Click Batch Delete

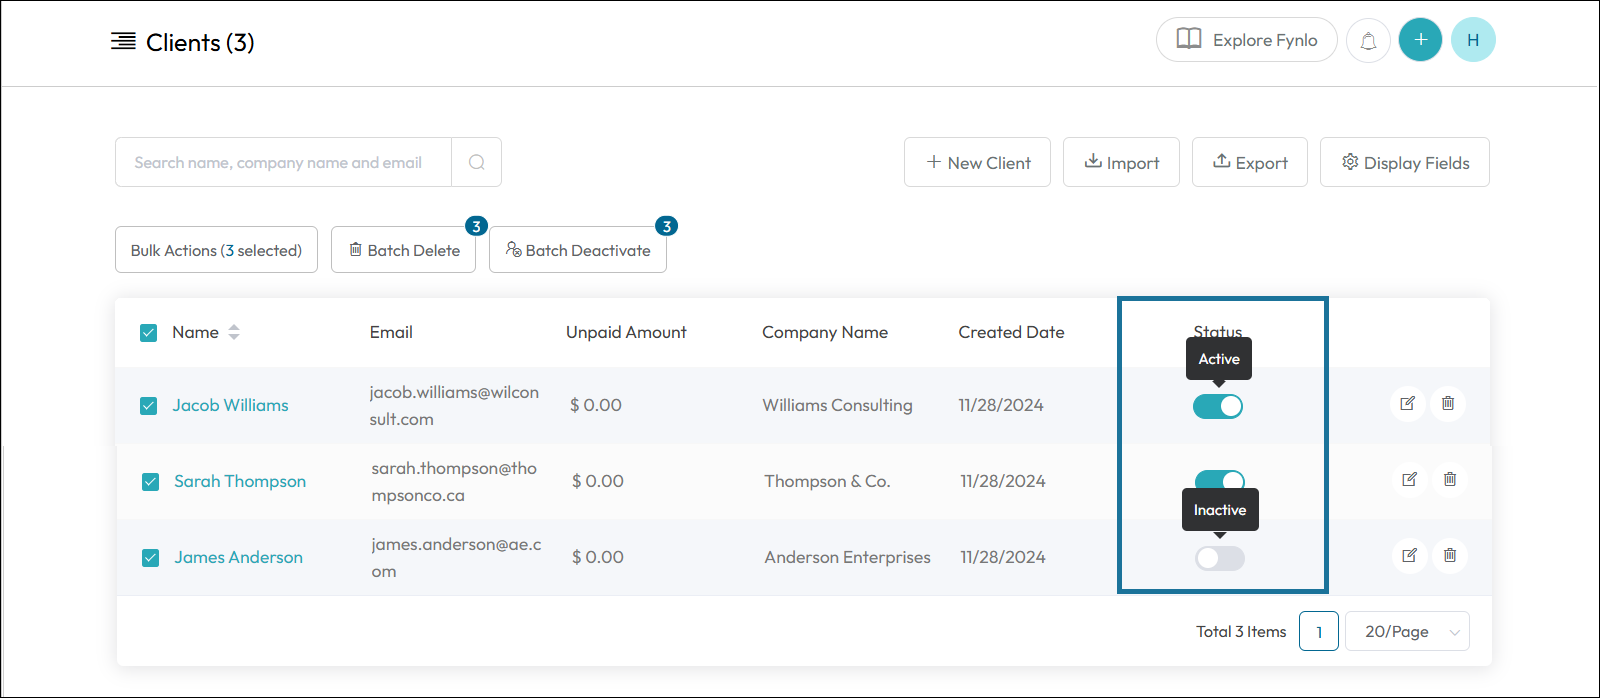point(404,250)
